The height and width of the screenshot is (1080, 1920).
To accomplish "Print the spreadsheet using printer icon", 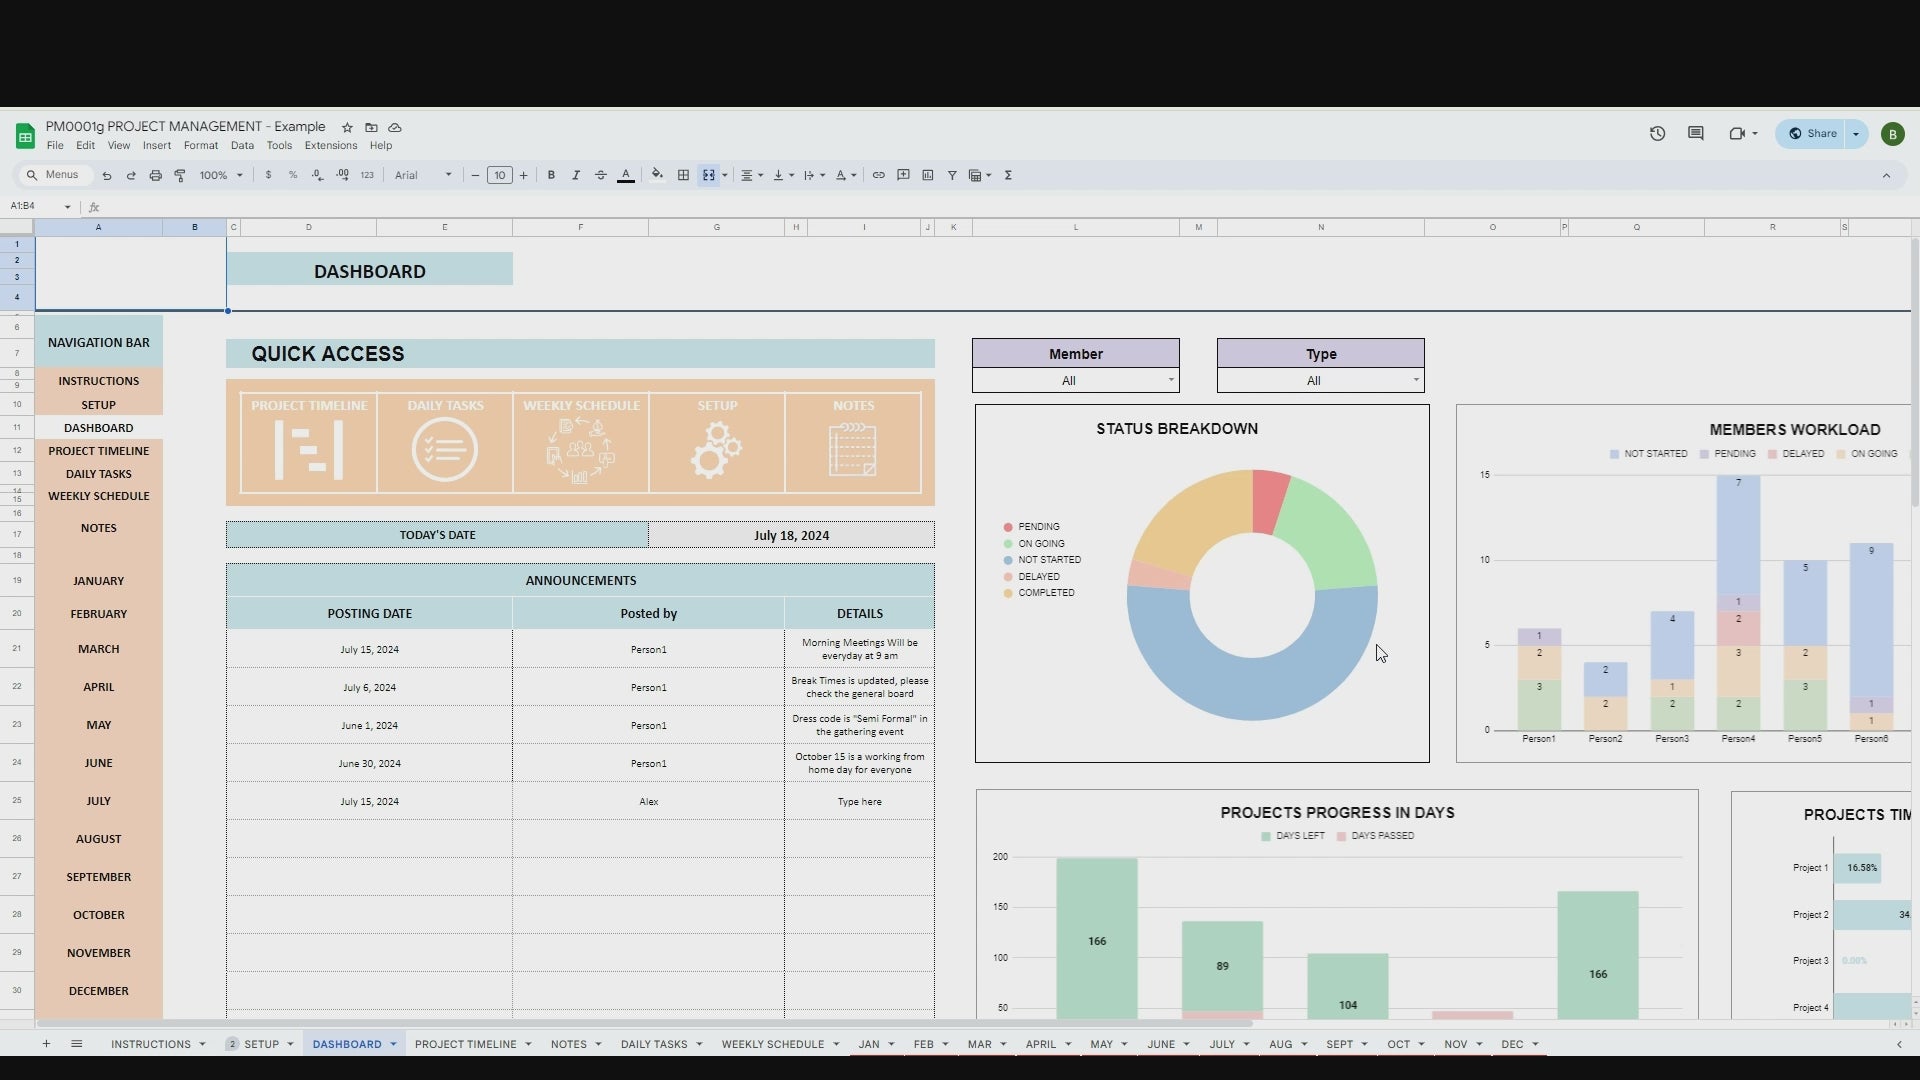I will click(155, 175).
